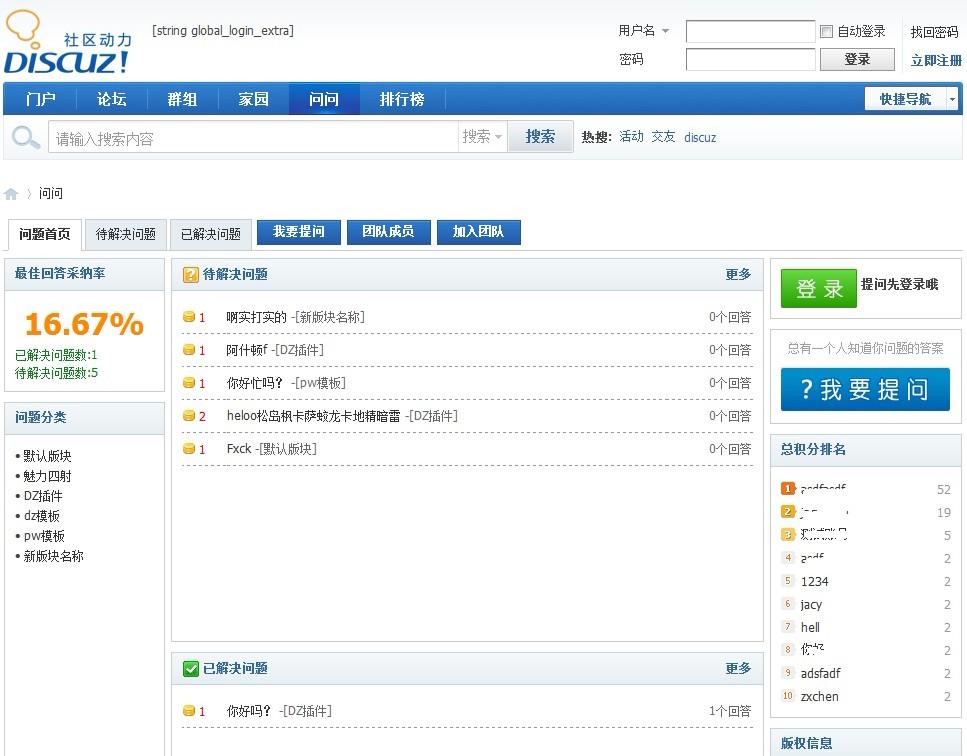Image resolution: width=967 pixels, height=756 pixels.
Task: Open the 论坛 navigation menu
Action: pyautogui.click(x=110, y=98)
